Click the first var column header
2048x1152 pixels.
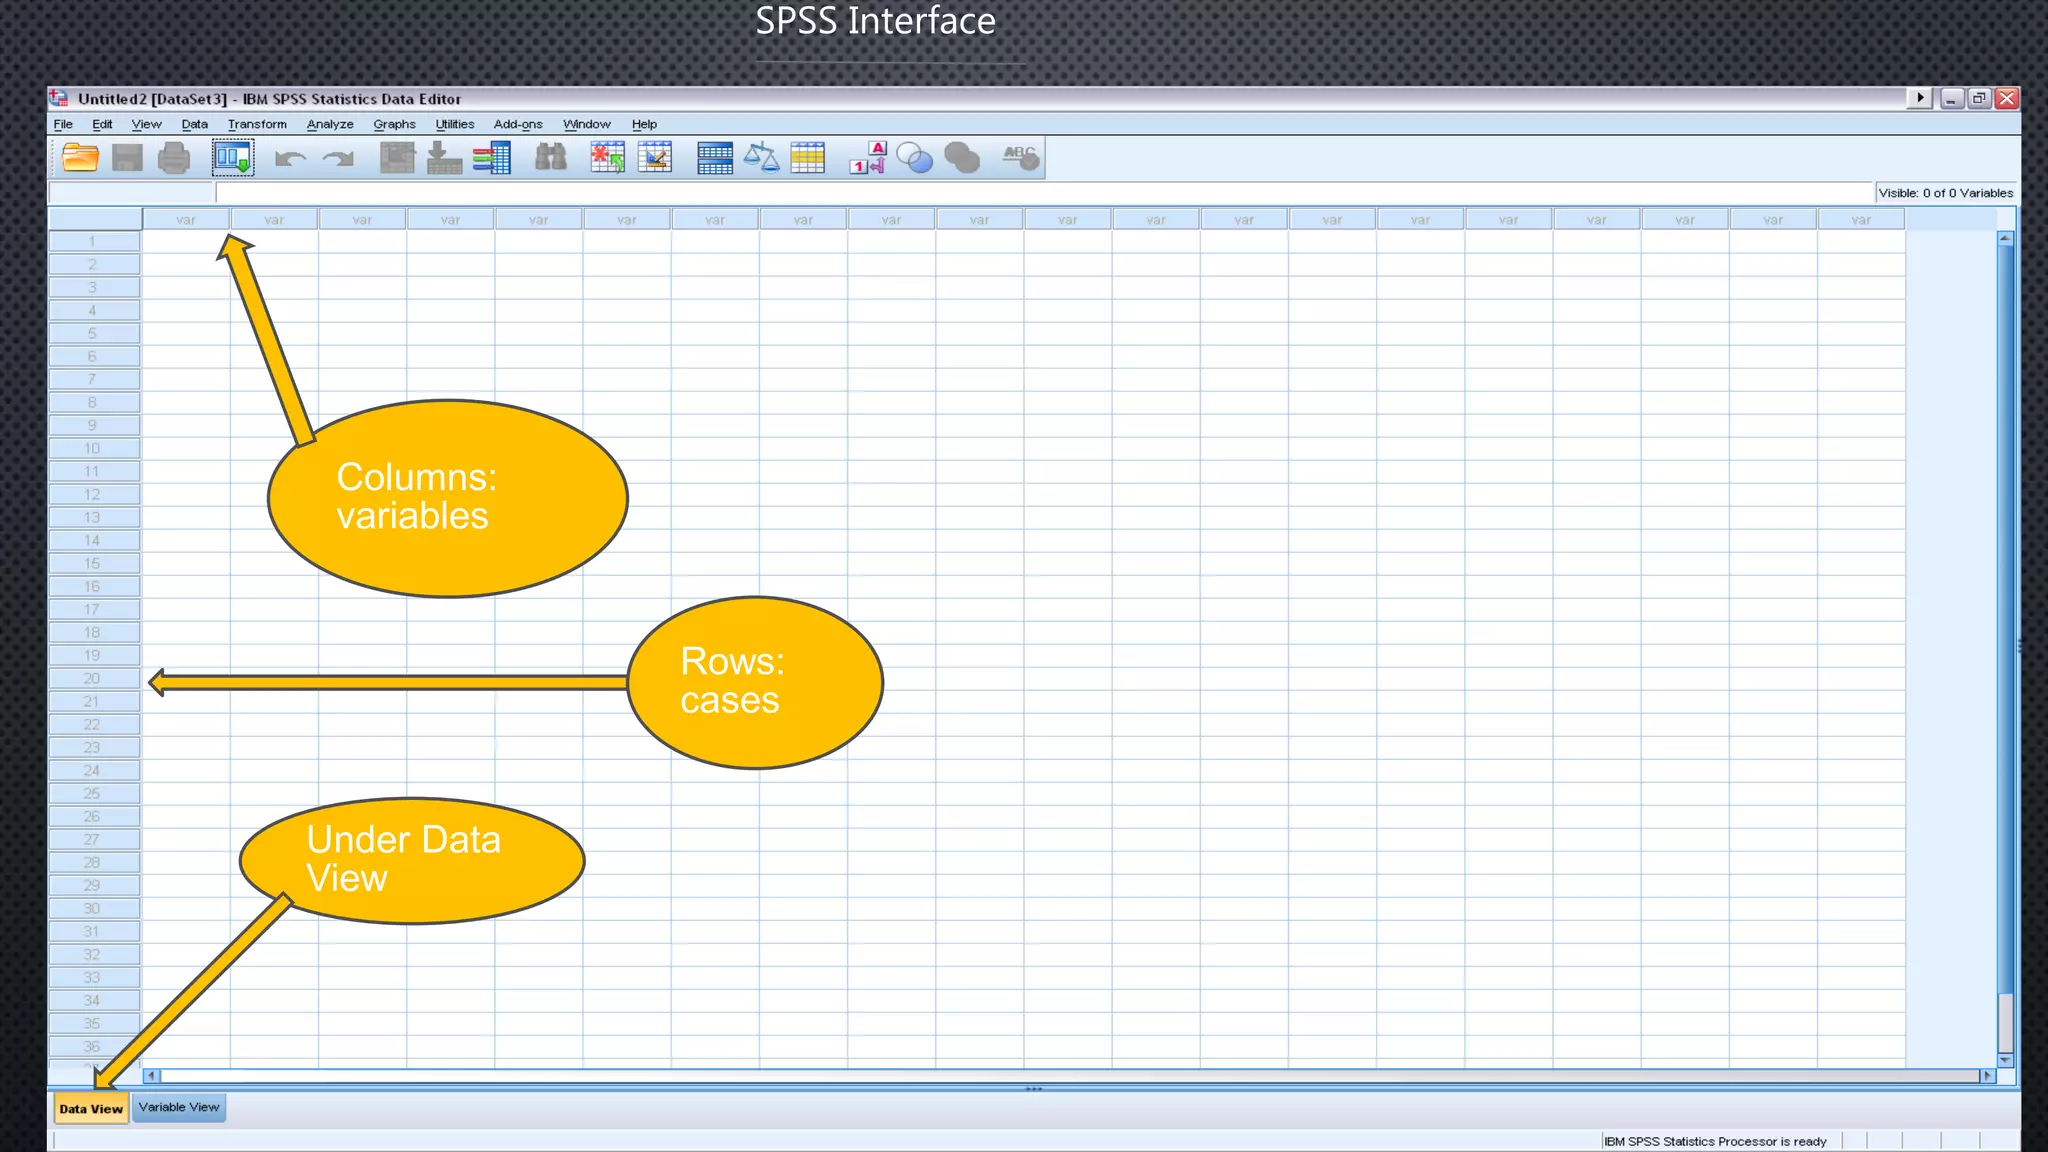point(186,219)
